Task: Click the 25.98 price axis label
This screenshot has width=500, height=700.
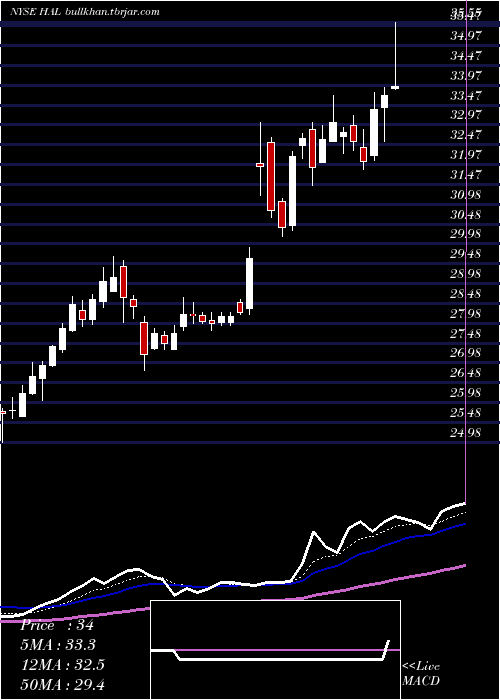Action: click(466, 393)
